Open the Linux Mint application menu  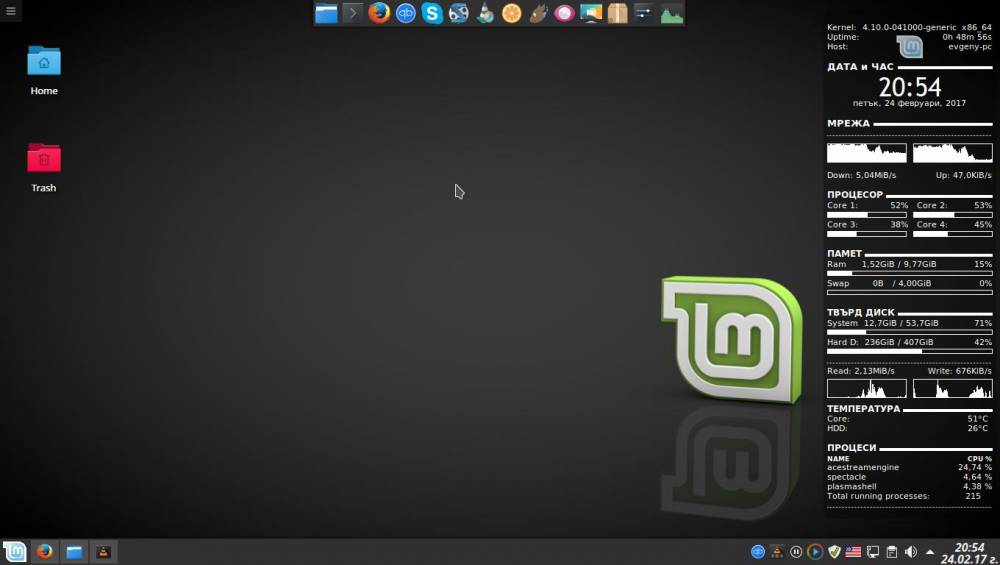pyautogui.click(x=15, y=552)
